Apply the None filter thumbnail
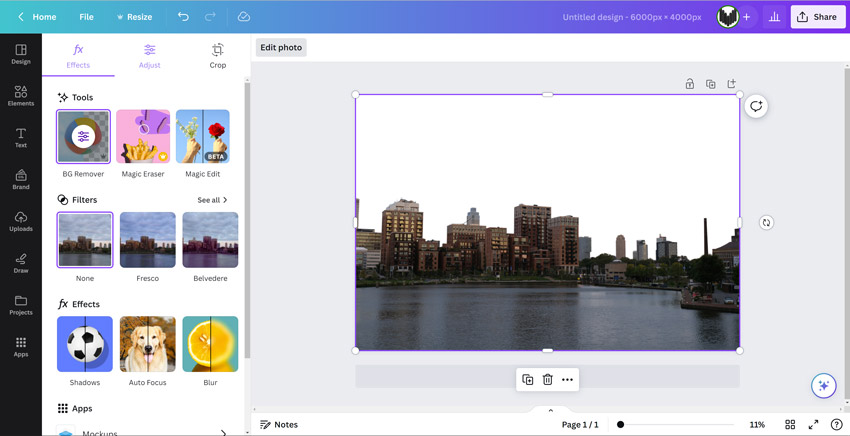 [85, 240]
